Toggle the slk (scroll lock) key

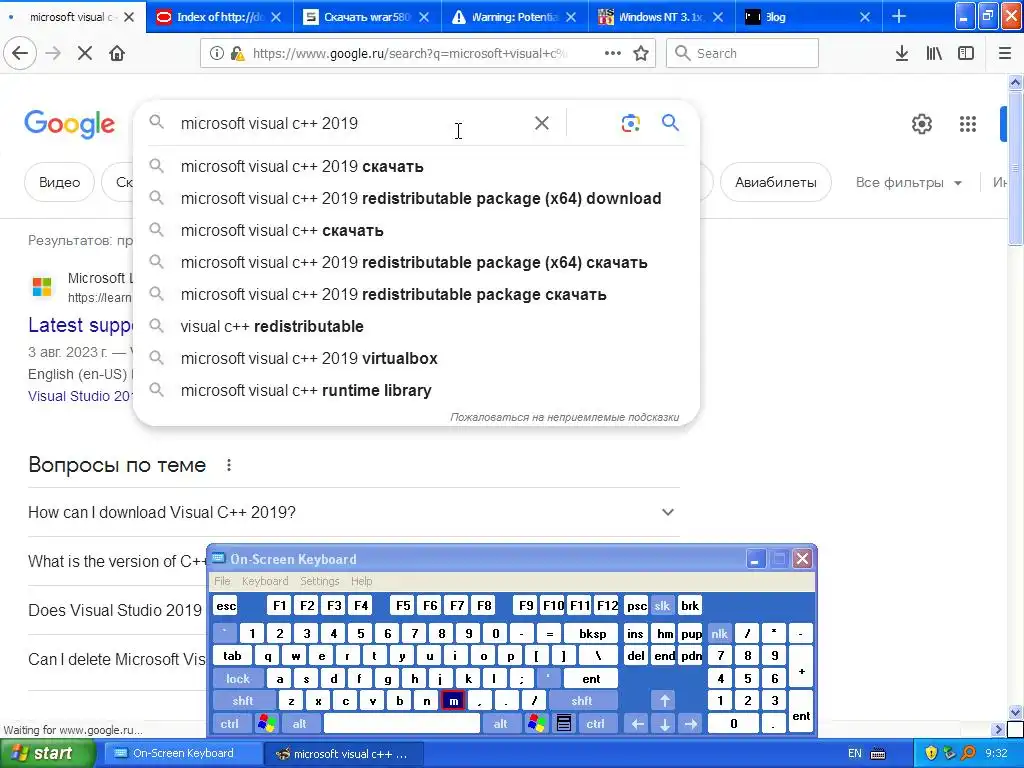click(662, 605)
